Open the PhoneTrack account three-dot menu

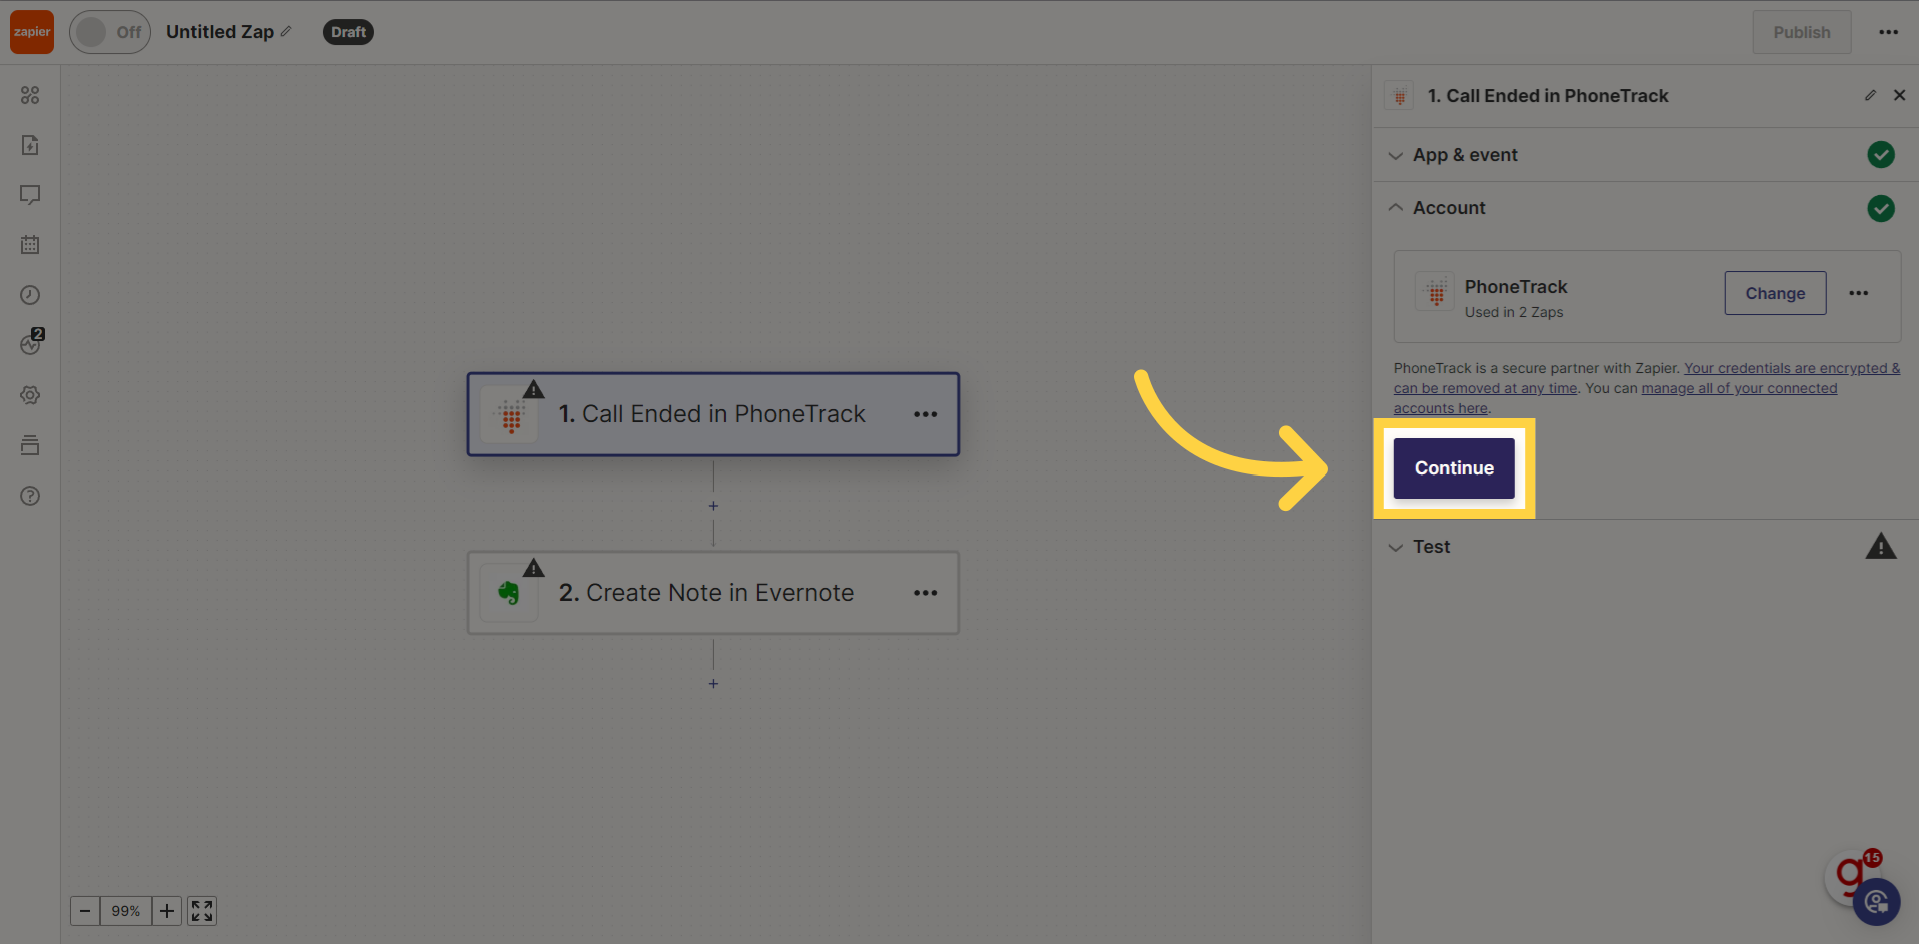click(1858, 293)
